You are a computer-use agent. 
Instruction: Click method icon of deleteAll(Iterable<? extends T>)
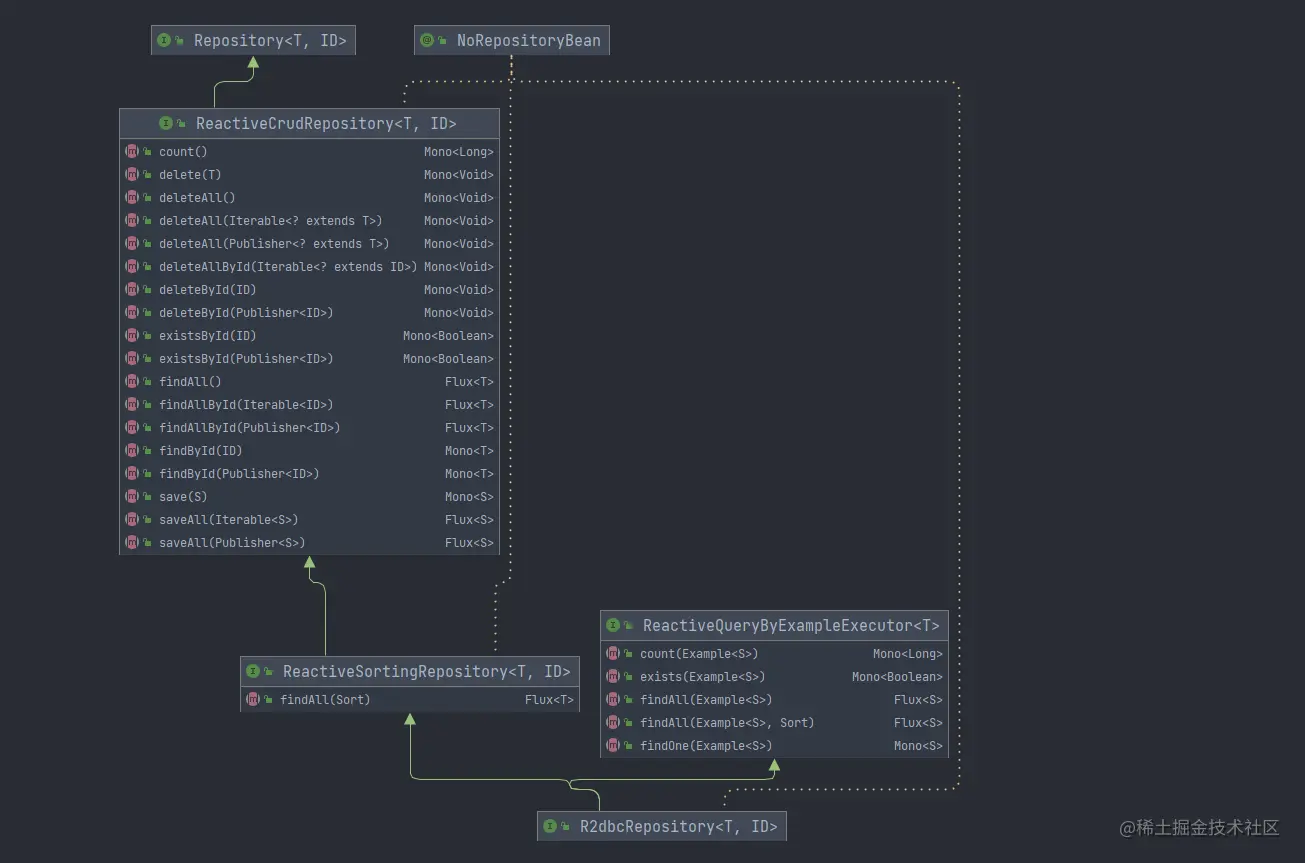coord(132,221)
